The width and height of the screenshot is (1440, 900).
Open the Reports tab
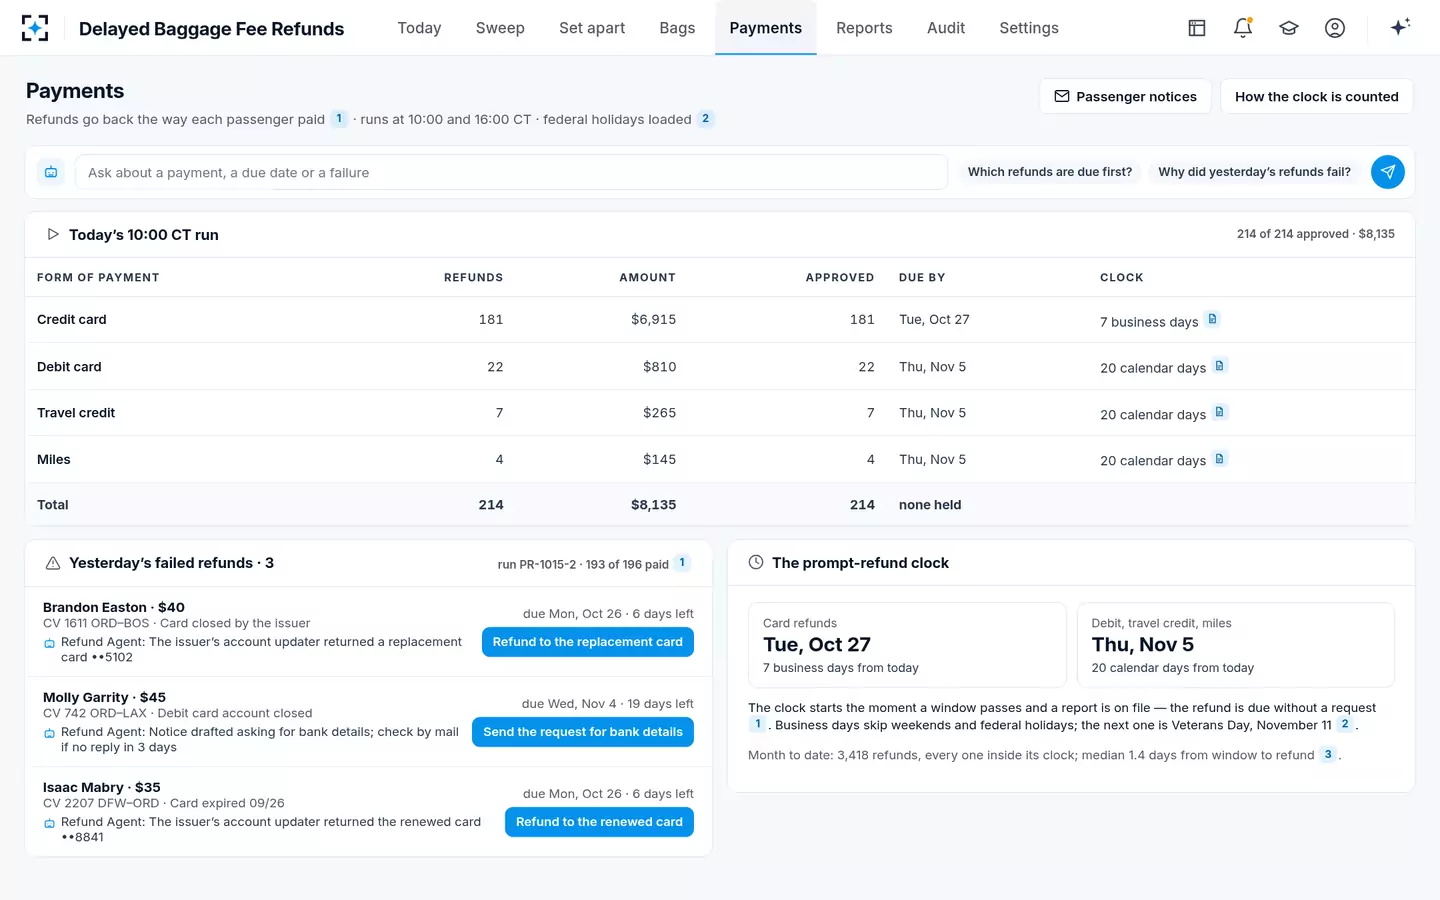click(x=864, y=28)
